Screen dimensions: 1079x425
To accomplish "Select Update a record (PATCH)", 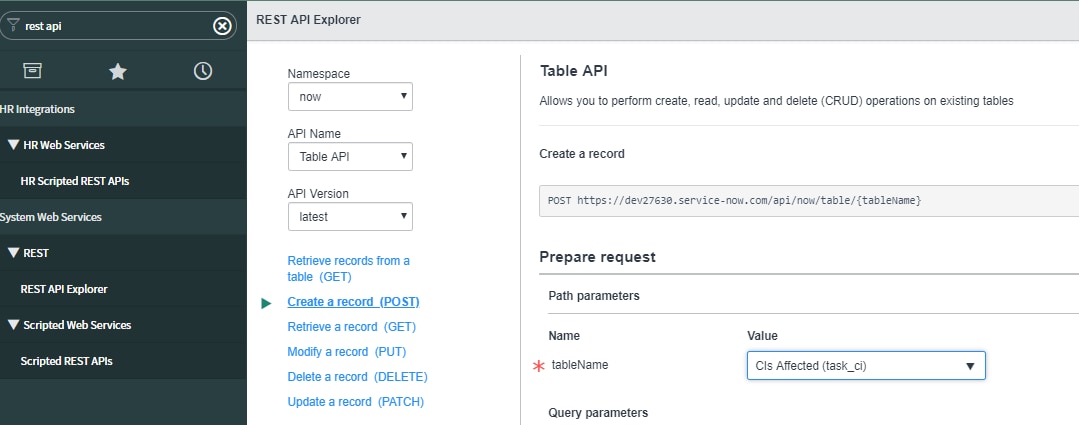I will [356, 402].
